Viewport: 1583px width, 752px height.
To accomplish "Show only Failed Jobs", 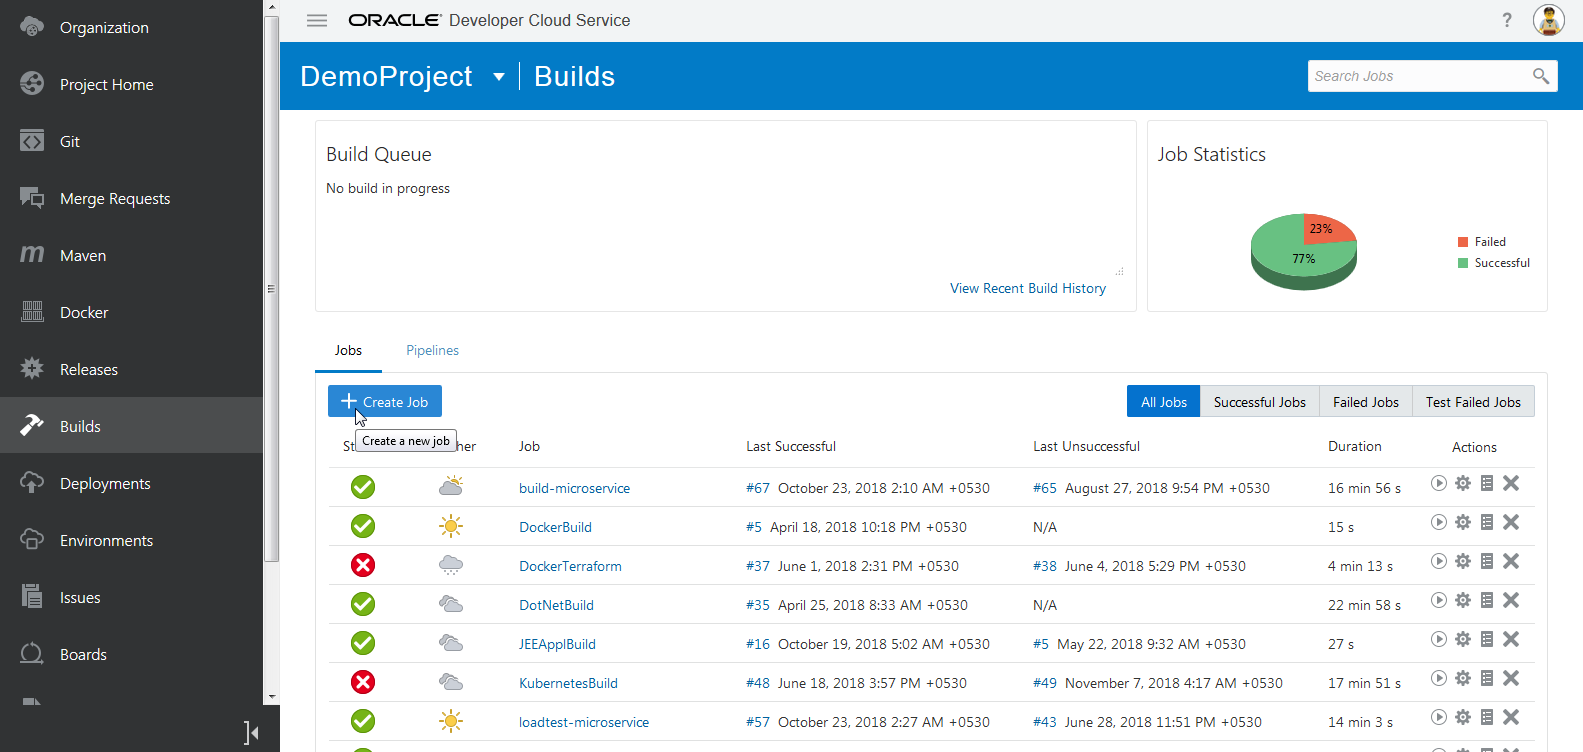I will pos(1365,402).
